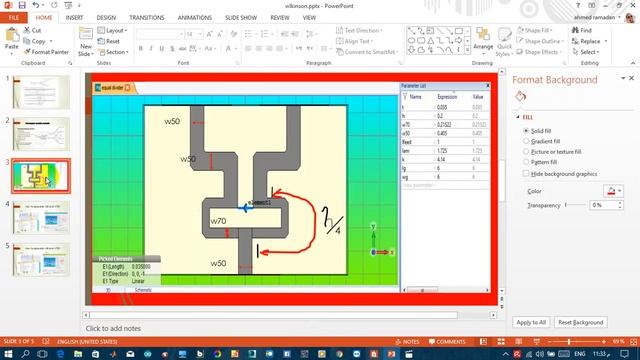Click the Paste clipboard icon
The image size is (640, 360).
tap(12, 36)
